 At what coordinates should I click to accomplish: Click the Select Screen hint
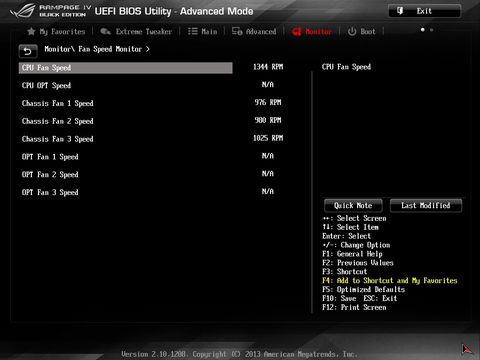click(355, 218)
